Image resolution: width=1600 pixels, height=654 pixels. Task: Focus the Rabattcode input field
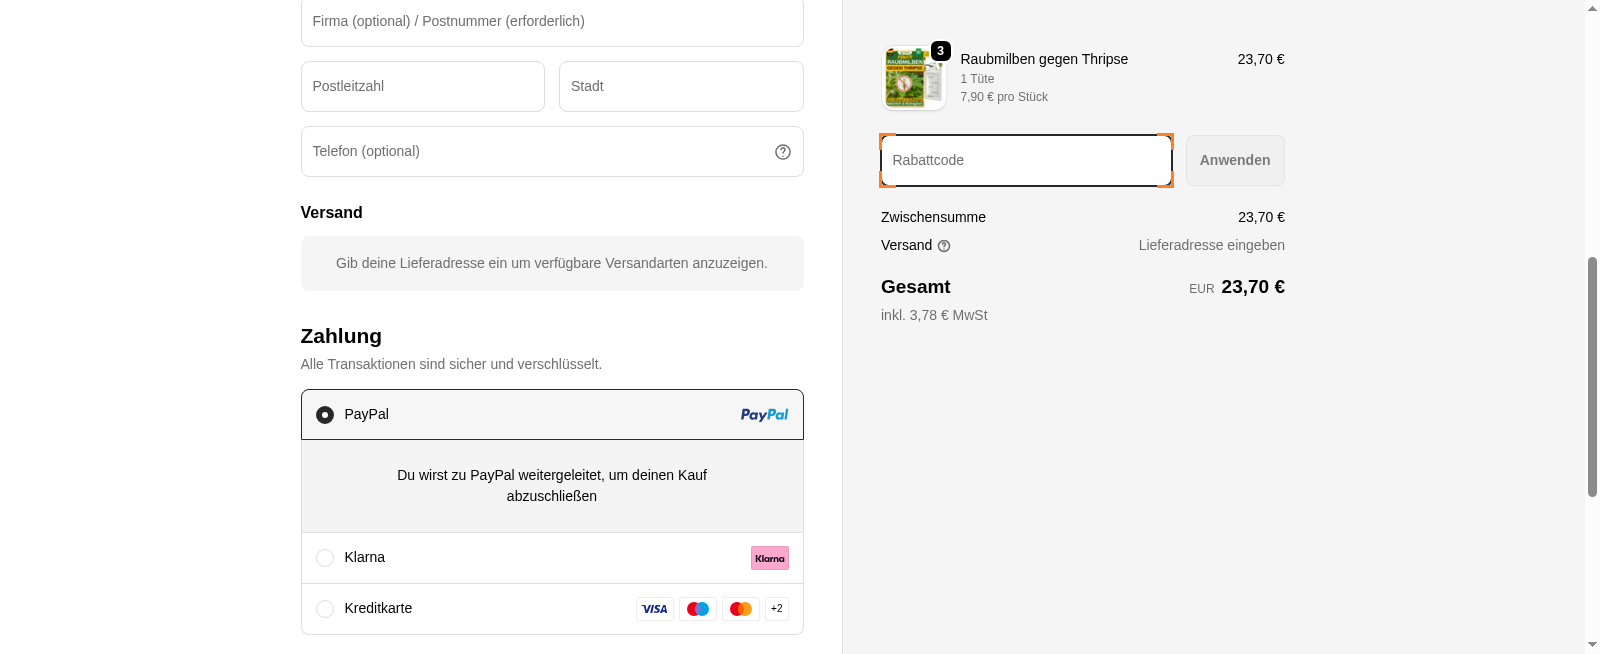coord(1026,161)
